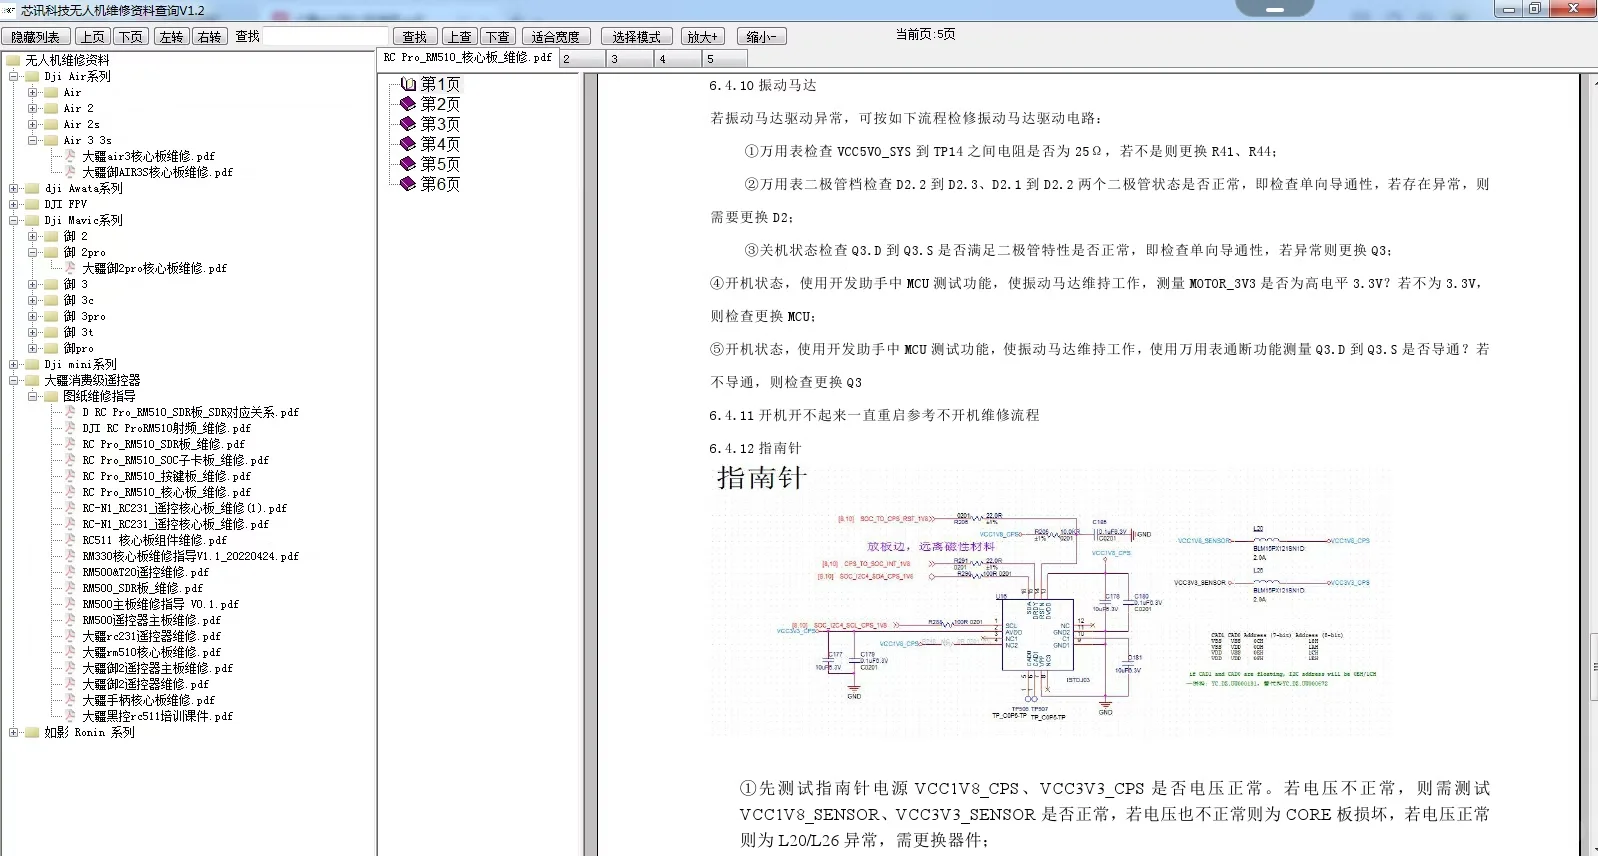Click the 查找 search button

point(414,37)
